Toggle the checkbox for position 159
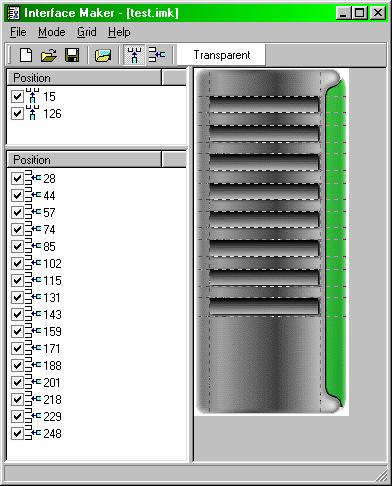Viewport: 392px width, 486px height. click(x=17, y=331)
